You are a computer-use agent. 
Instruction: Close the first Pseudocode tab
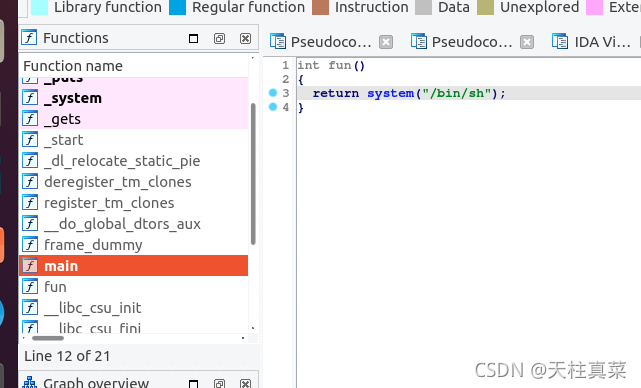tap(386, 42)
